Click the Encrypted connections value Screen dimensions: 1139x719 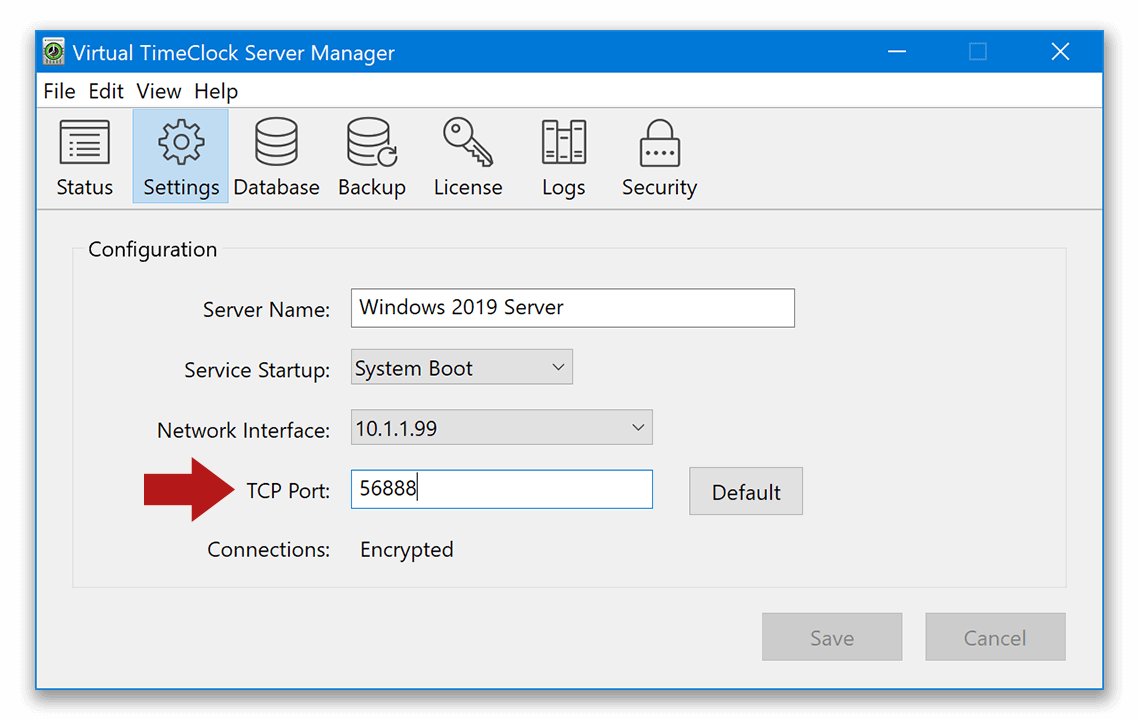pyautogui.click(x=407, y=550)
